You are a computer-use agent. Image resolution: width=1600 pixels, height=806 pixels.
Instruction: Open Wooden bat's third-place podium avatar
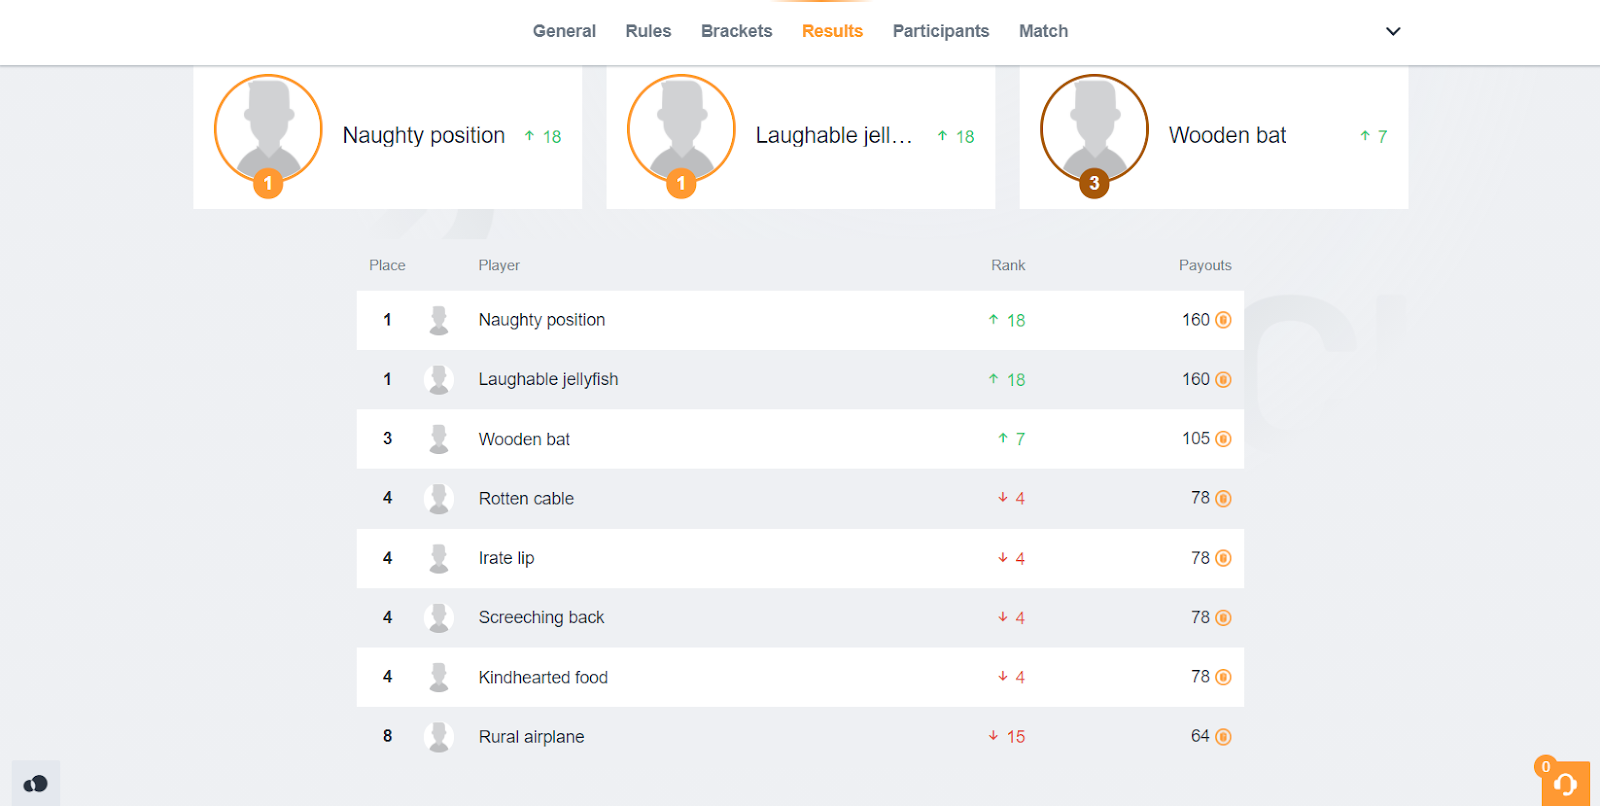pyautogui.click(x=1094, y=129)
